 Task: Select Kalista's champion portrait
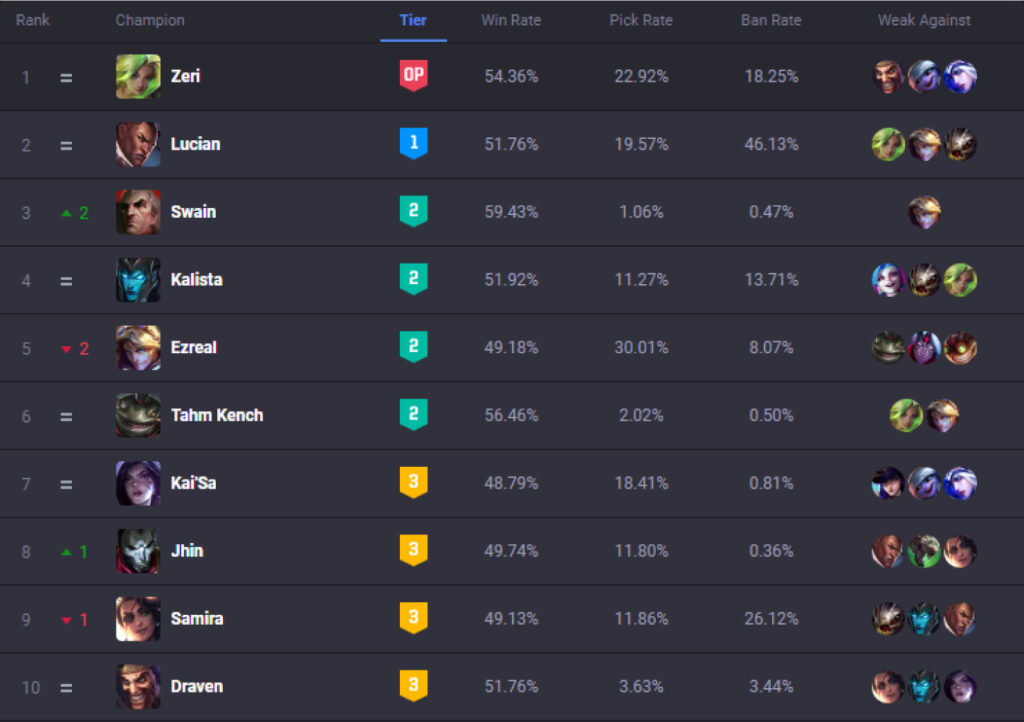tap(138, 280)
